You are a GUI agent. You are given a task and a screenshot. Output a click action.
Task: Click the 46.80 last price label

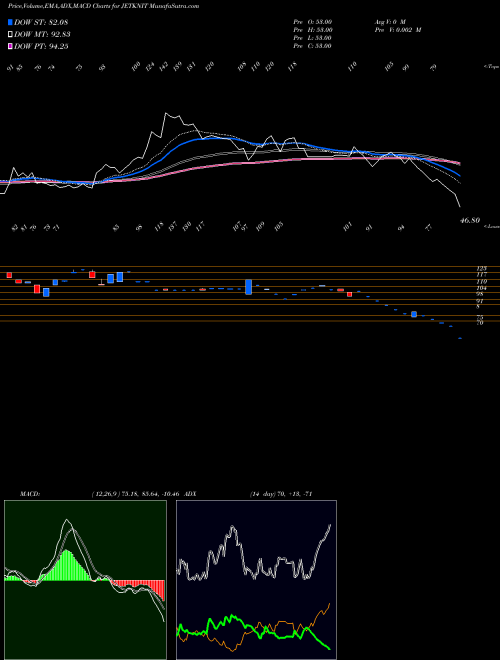470,220
